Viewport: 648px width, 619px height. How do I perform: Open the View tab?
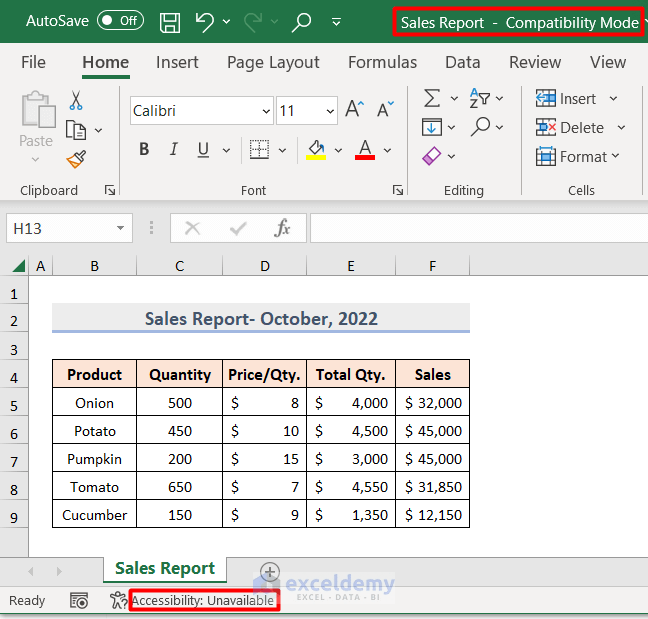point(608,62)
